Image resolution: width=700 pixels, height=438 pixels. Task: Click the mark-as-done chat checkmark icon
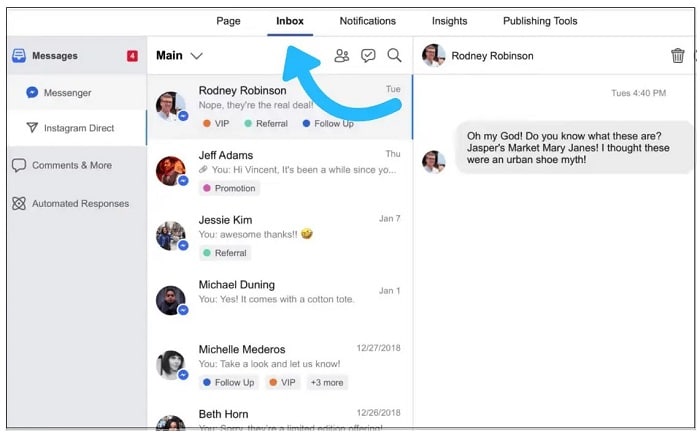pos(368,55)
